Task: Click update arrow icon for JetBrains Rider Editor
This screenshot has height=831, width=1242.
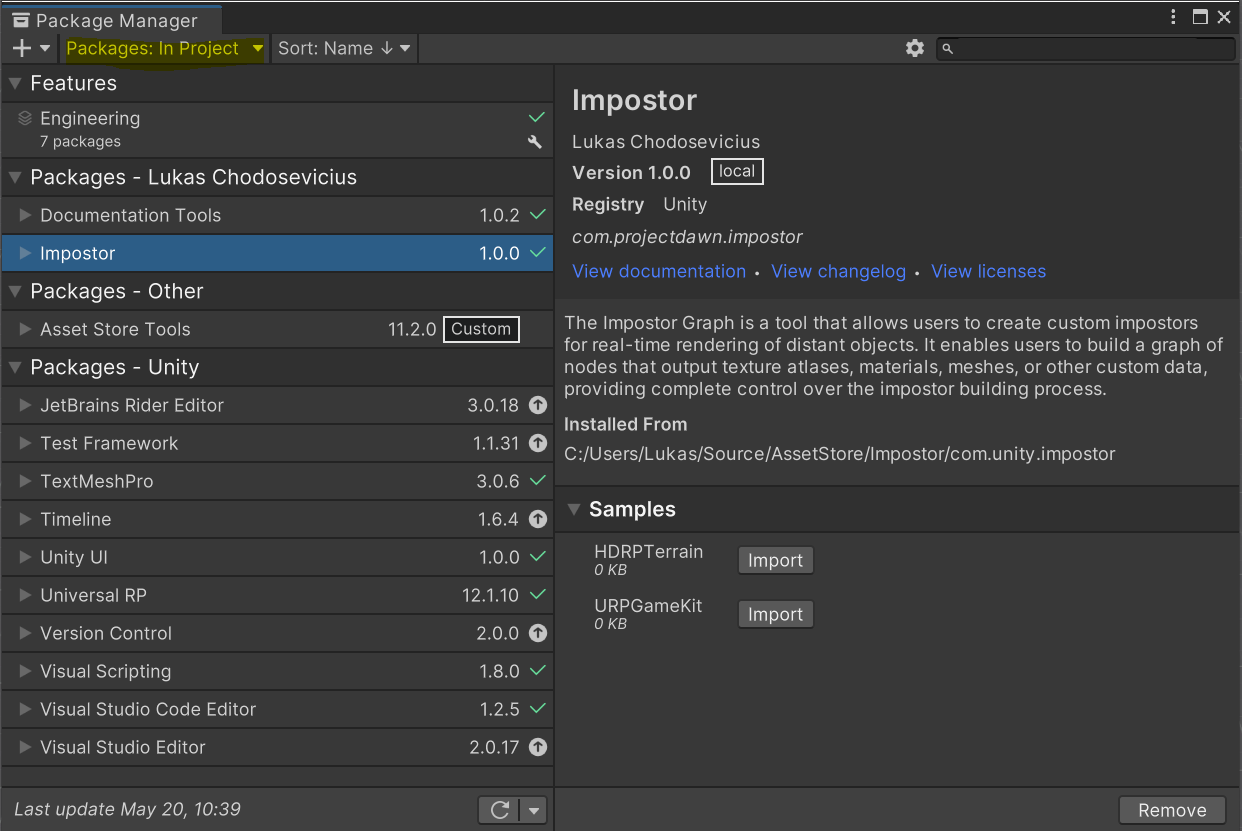Action: click(x=538, y=405)
